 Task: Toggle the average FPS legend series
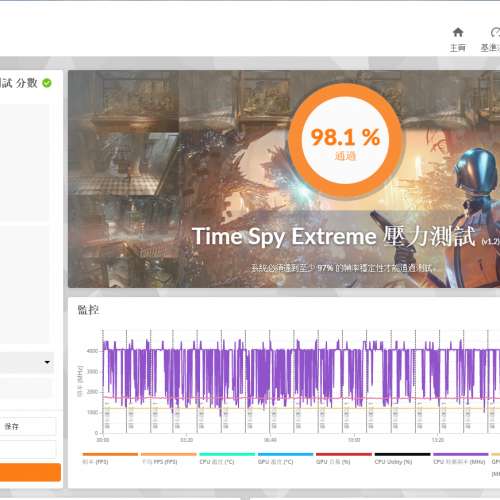click(169, 458)
